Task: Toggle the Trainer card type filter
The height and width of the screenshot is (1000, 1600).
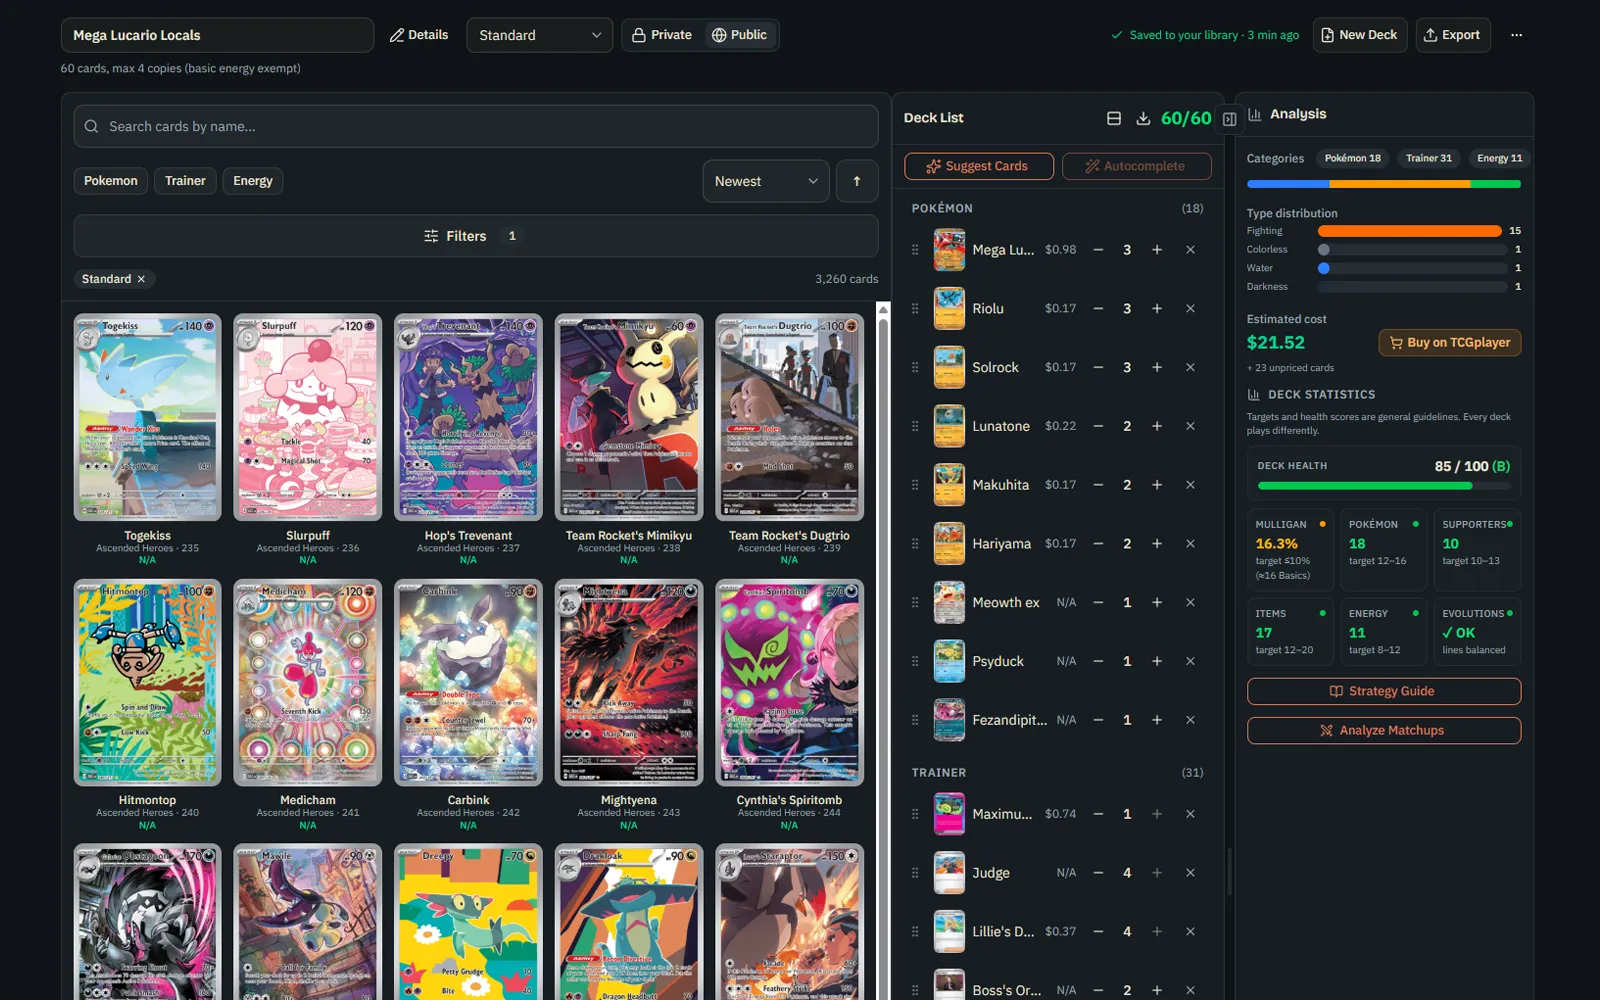Action: click(x=185, y=181)
